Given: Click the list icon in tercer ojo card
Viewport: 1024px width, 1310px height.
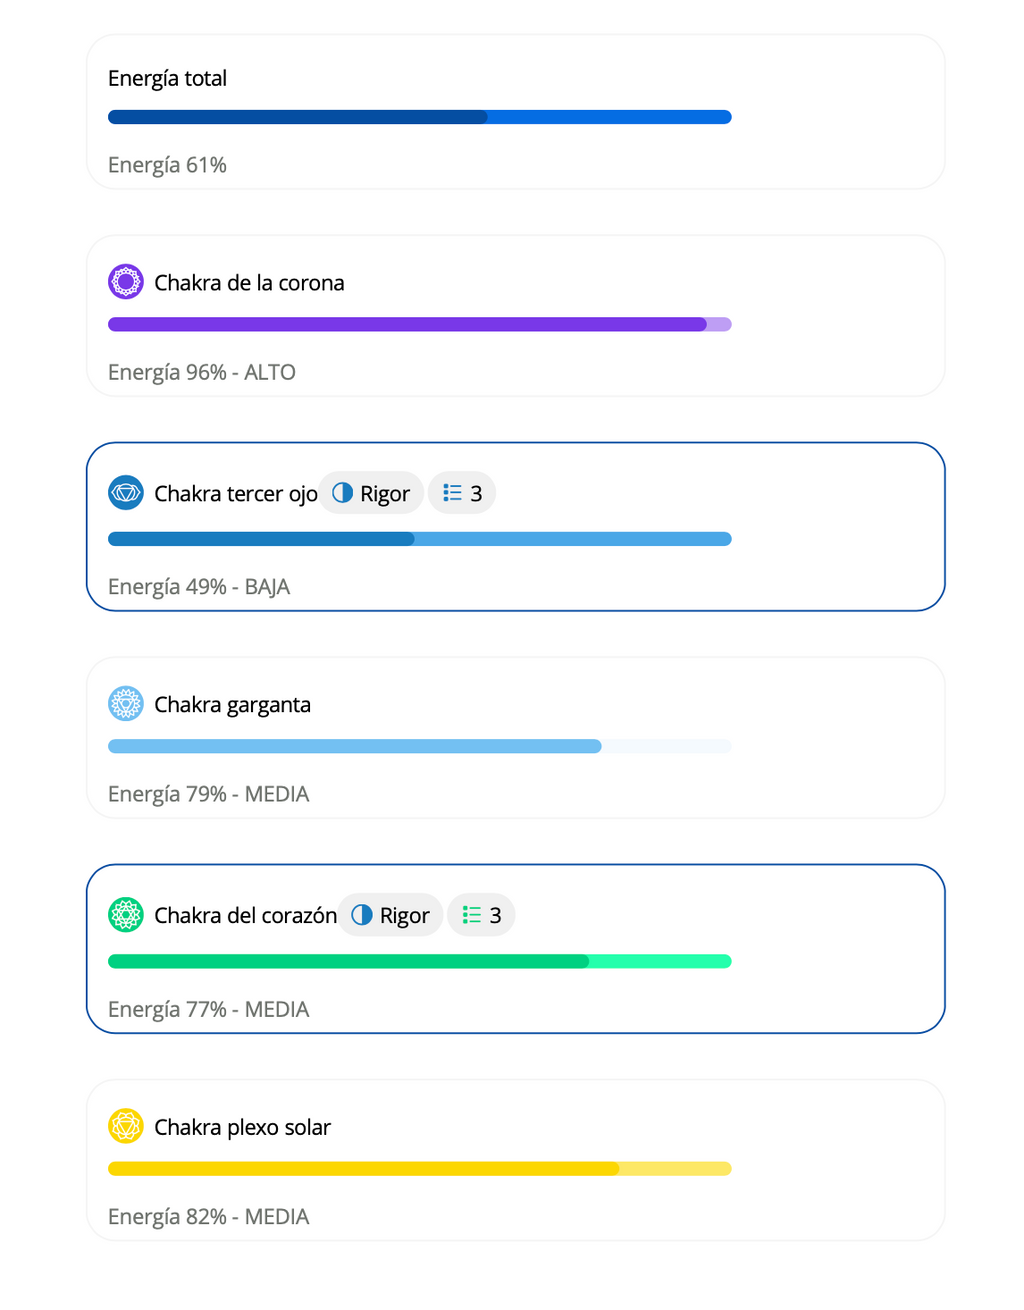Looking at the screenshot, I should (452, 493).
